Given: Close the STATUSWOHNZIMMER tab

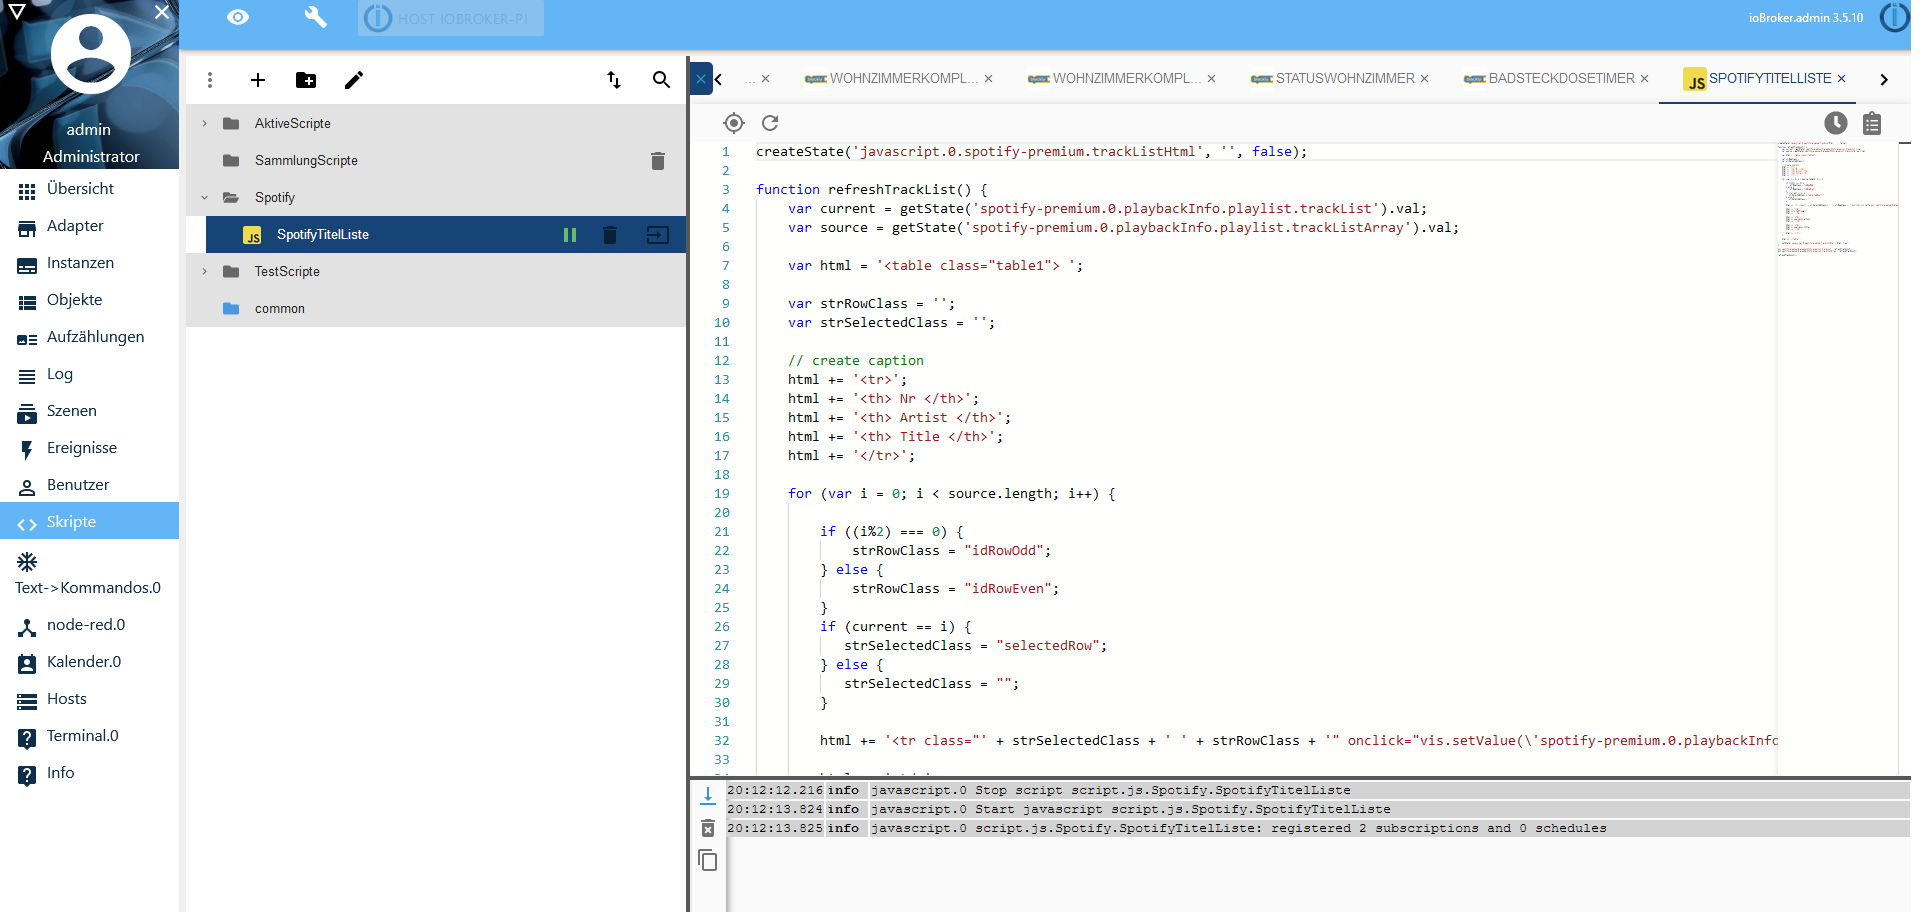Looking at the screenshot, I should (1425, 78).
